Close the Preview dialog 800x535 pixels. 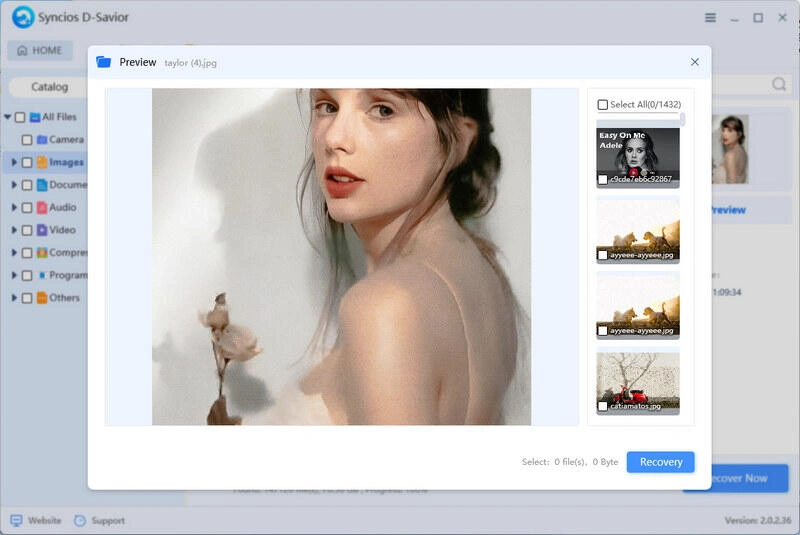695,62
